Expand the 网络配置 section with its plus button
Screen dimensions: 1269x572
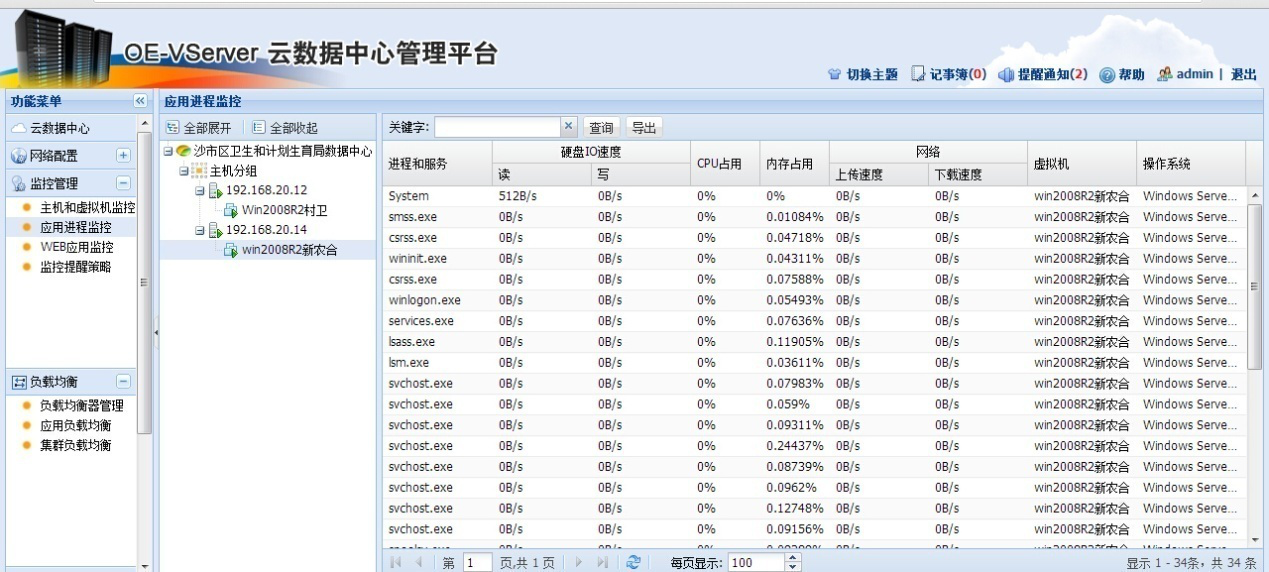pos(123,156)
